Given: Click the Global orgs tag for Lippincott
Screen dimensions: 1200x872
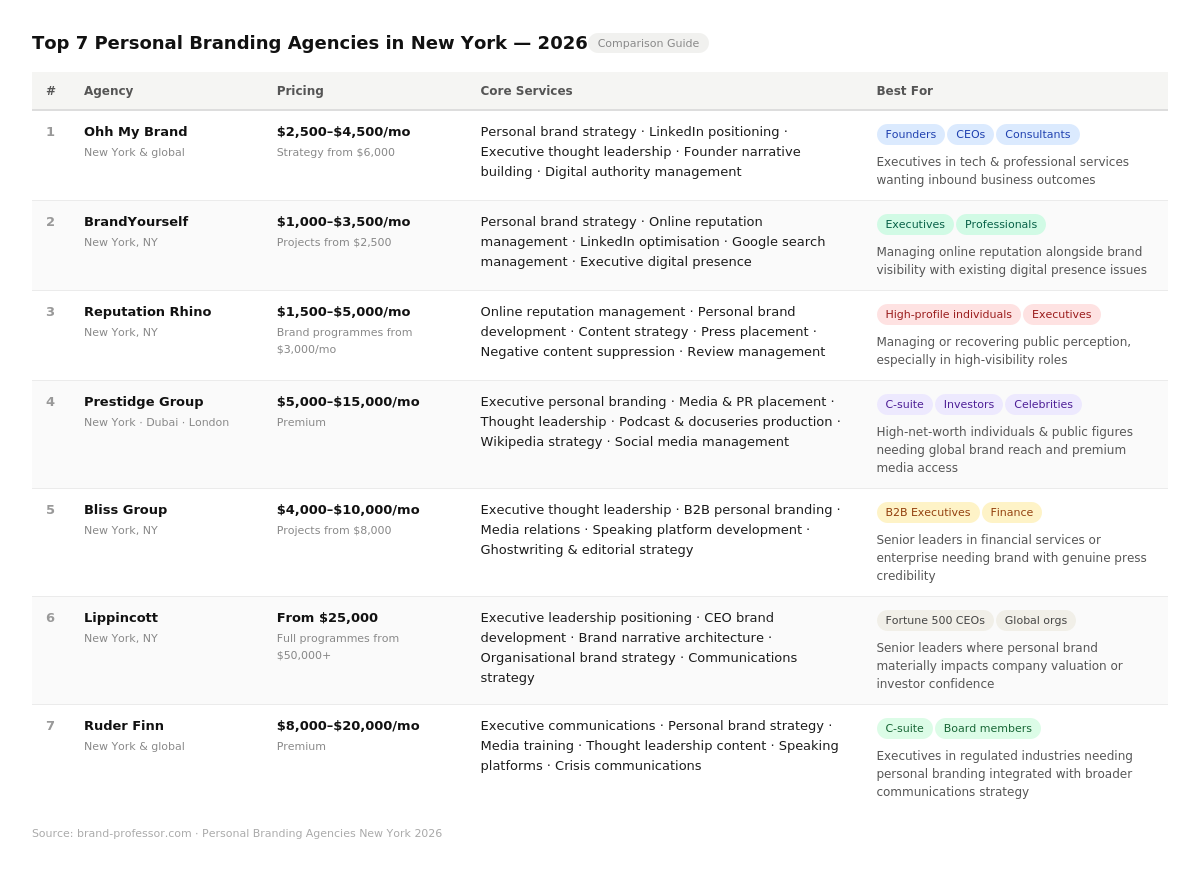Looking at the screenshot, I should click(1035, 620).
